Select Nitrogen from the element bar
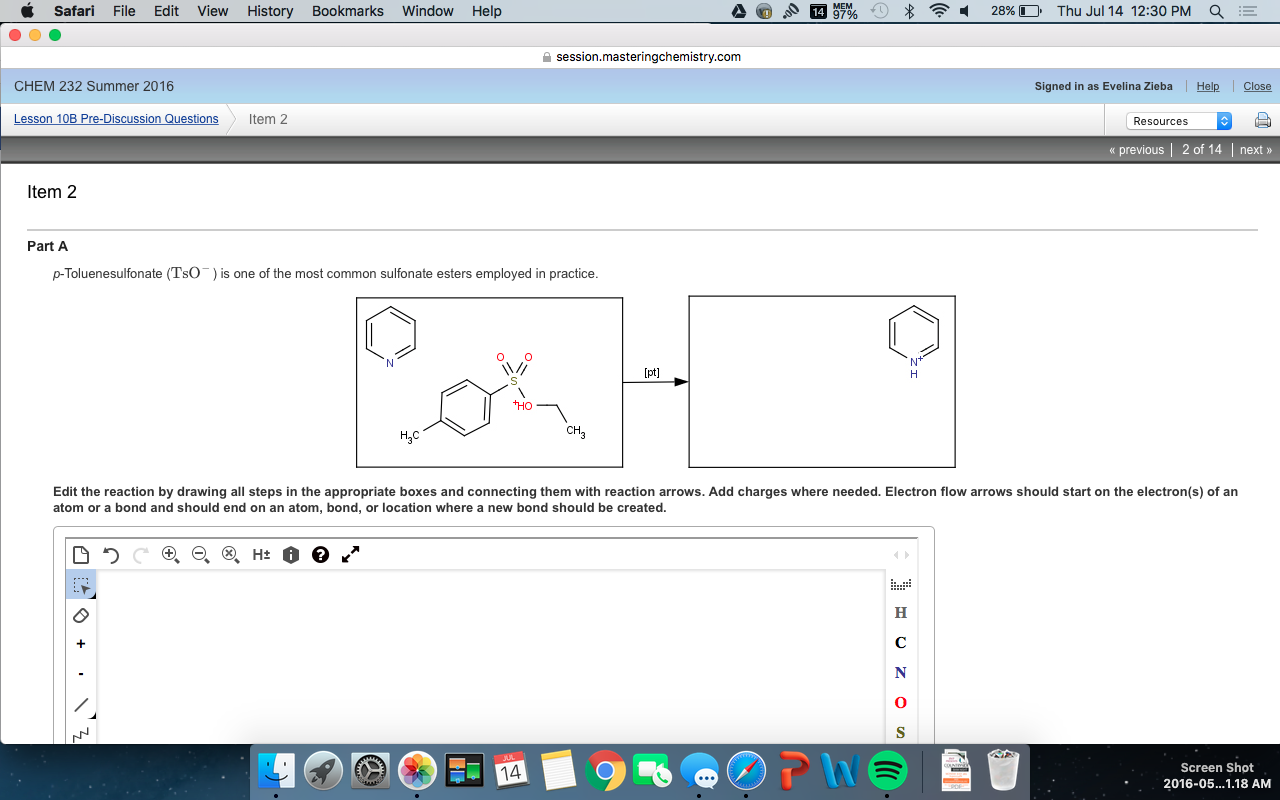1280x800 pixels. (899, 672)
